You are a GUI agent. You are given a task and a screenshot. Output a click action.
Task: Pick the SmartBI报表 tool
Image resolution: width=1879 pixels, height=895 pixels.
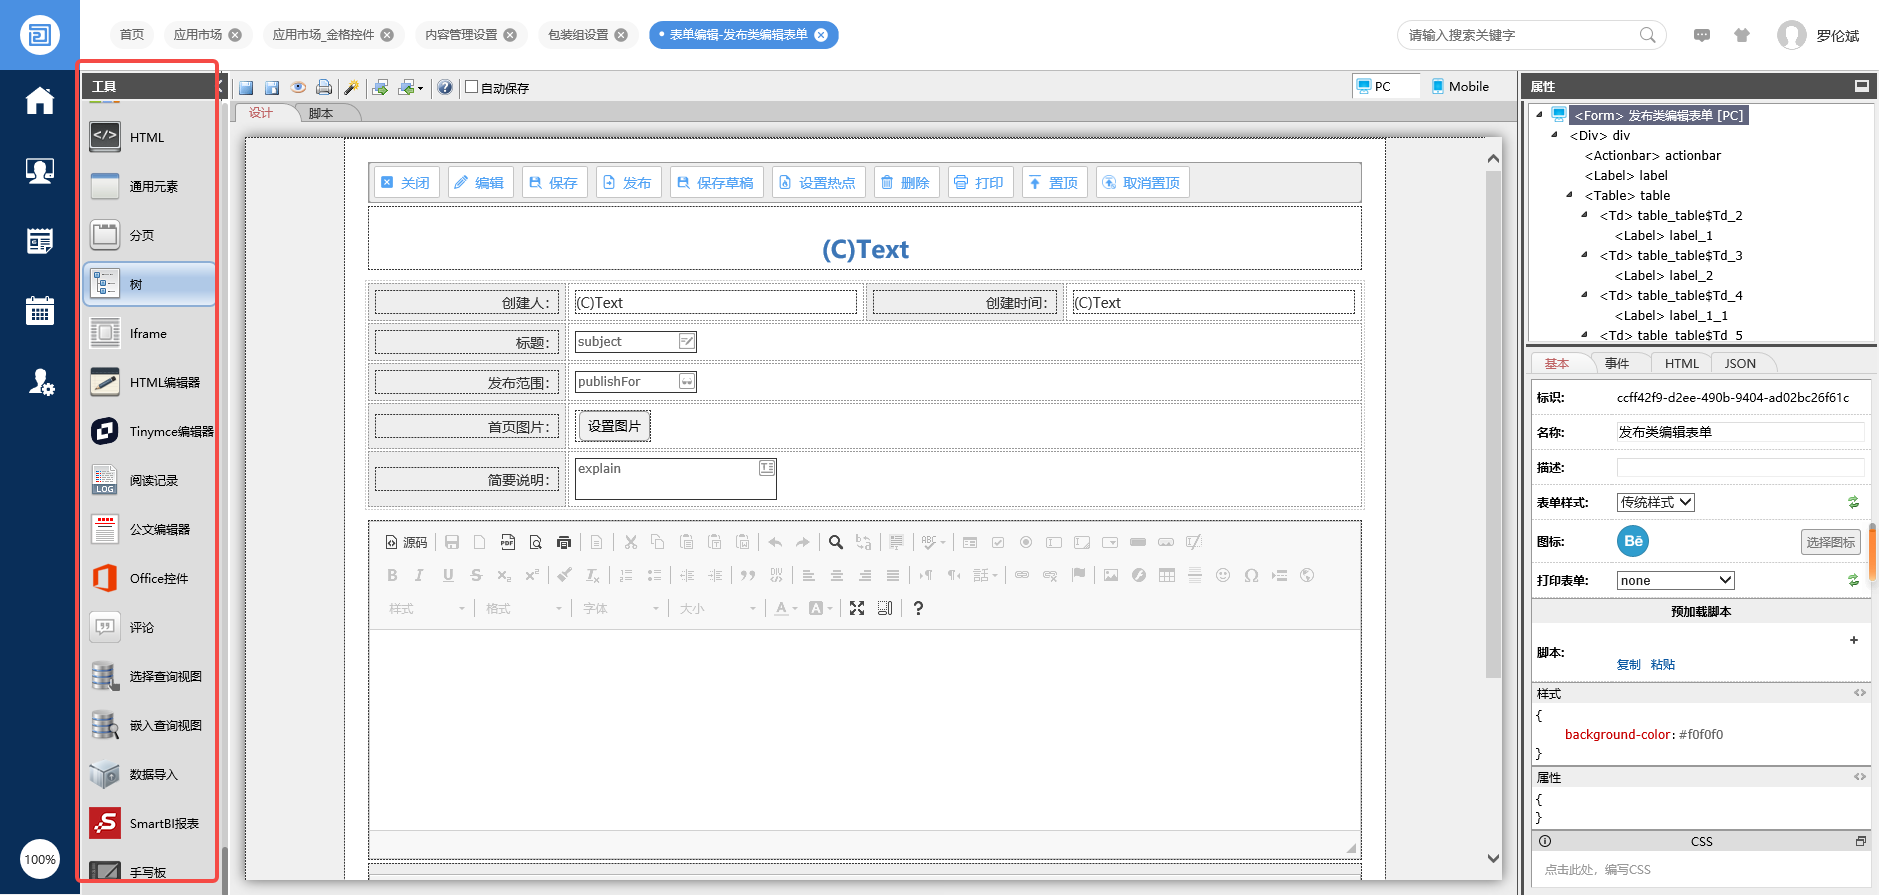coord(150,823)
